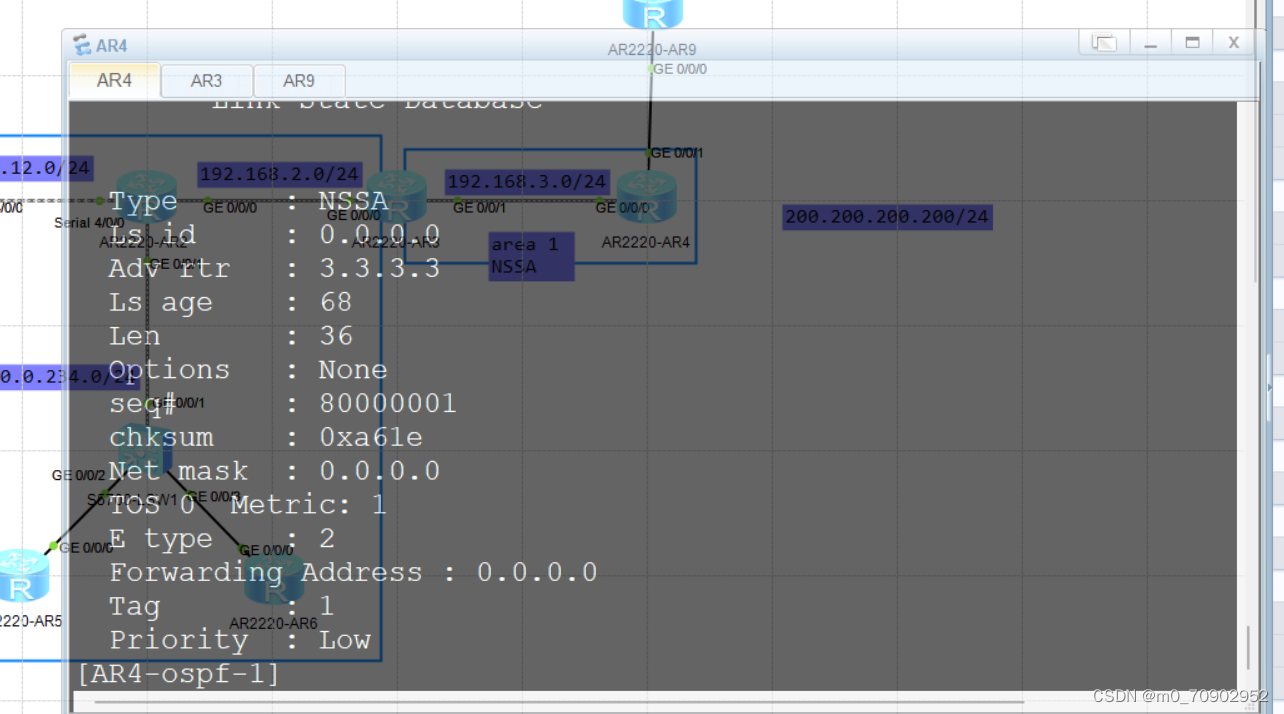Click the Forwarding Address 0.0.0.0 line

point(353,573)
